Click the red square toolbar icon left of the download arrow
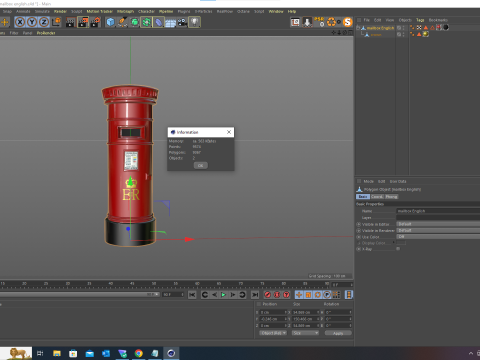This screenshot has width=480, height=360. click(x=295, y=22)
